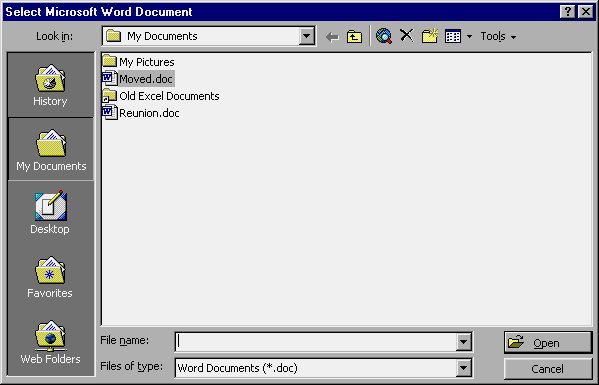Open the Tools menu

click(x=498, y=37)
